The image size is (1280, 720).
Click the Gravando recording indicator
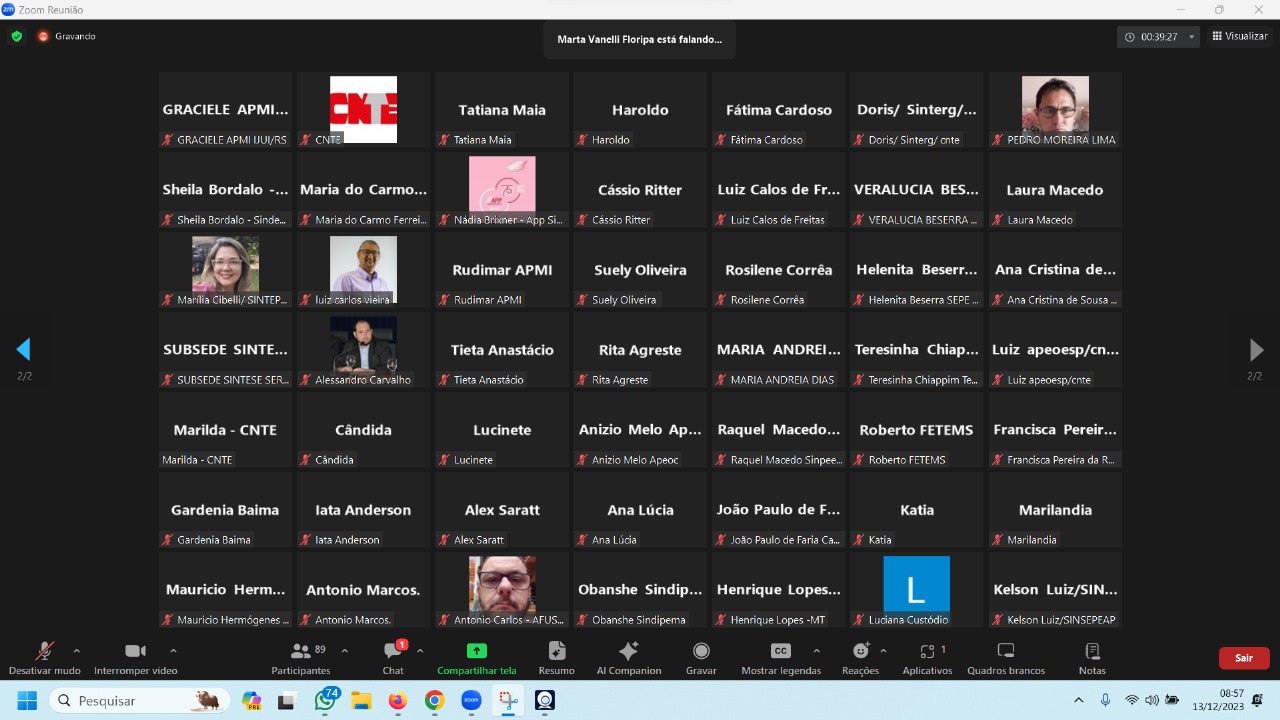(x=67, y=36)
